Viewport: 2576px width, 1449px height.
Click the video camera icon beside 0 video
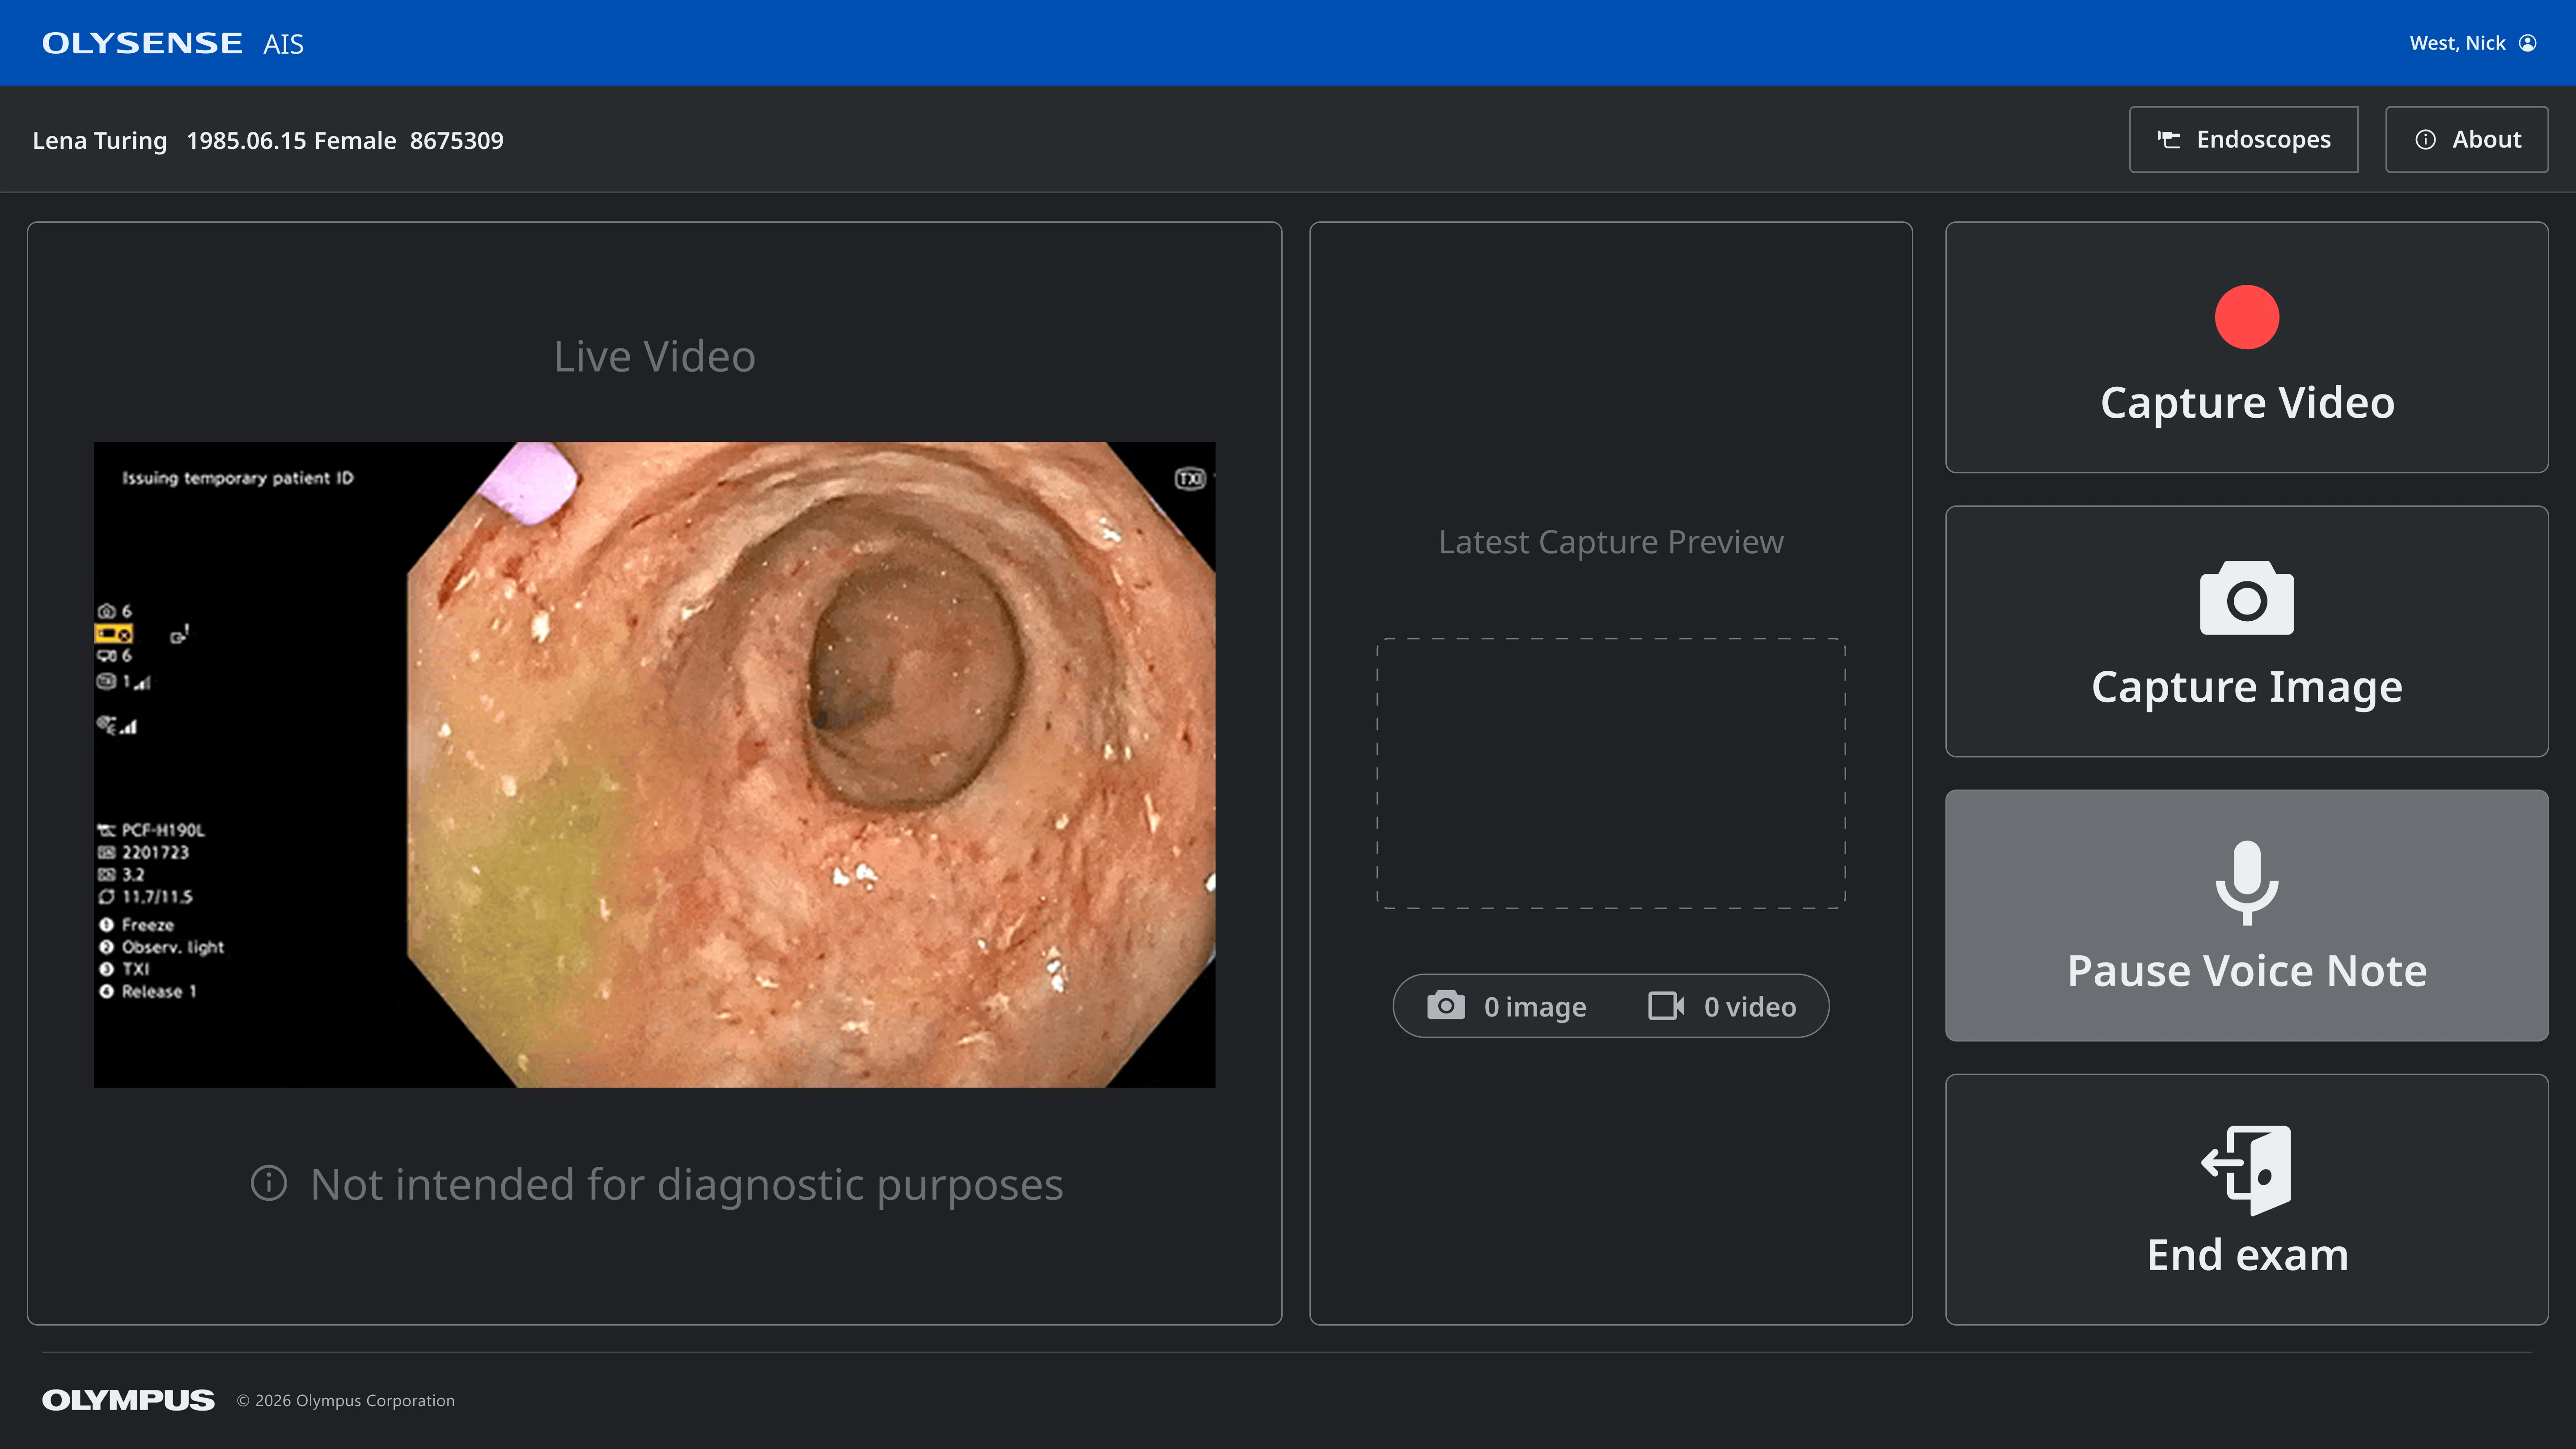pyautogui.click(x=1666, y=1005)
